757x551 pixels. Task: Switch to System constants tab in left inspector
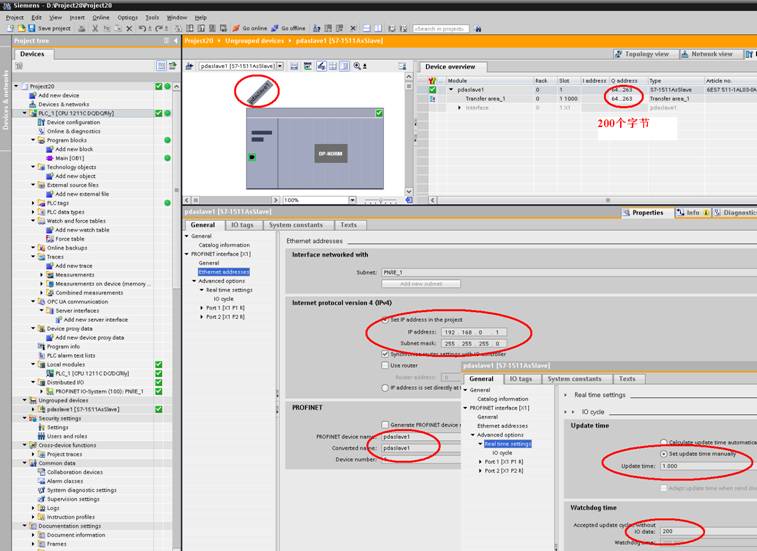[x=295, y=225]
